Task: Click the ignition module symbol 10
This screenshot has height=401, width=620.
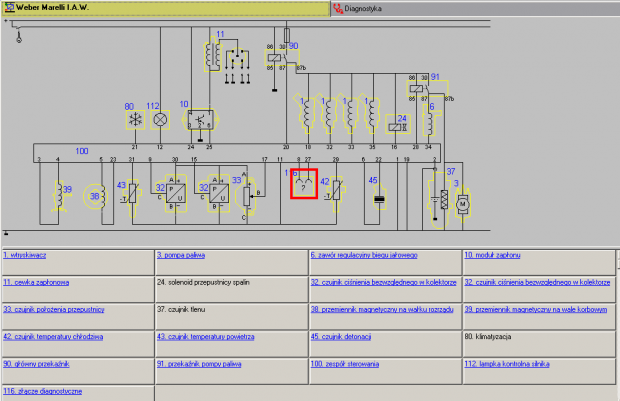Action: pos(200,120)
